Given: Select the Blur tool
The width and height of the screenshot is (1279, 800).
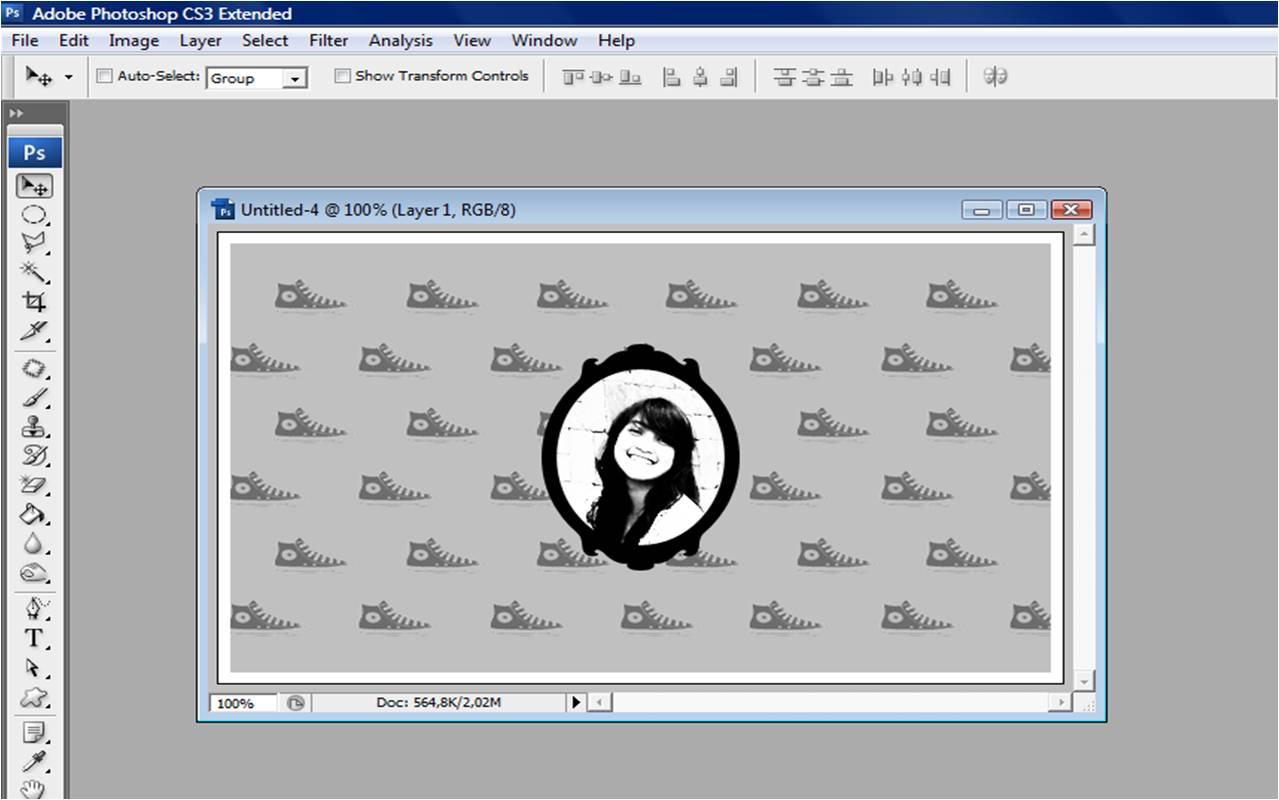Looking at the screenshot, I should (x=34, y=543).
